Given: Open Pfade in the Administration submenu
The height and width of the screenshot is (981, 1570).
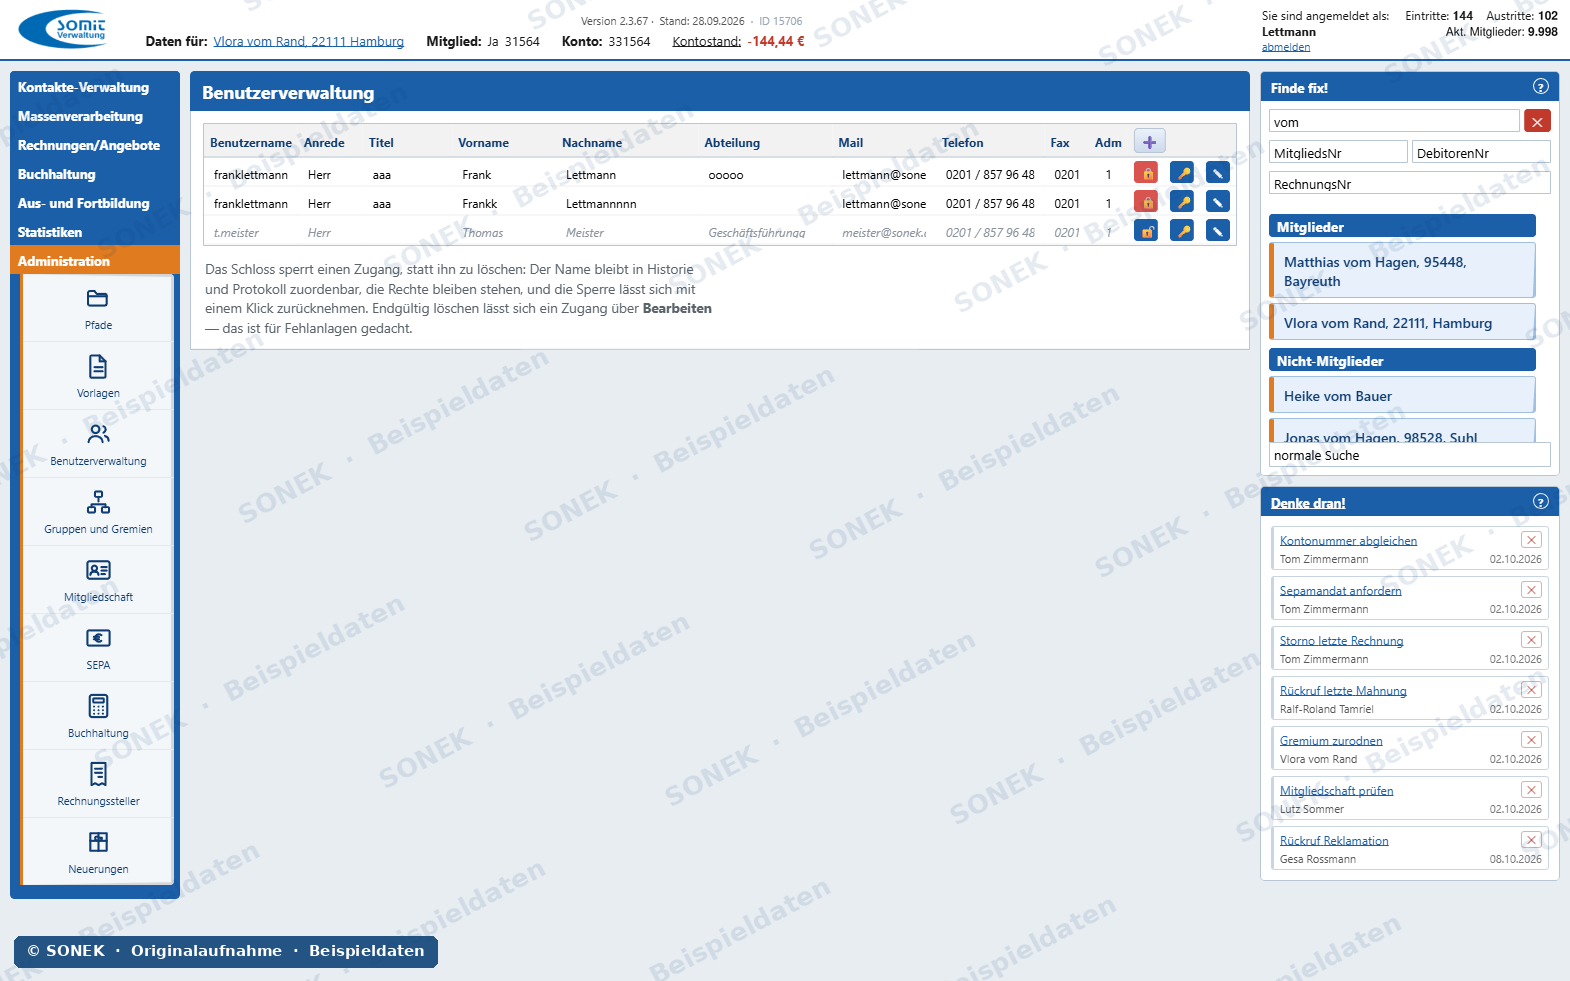Looking at the screenshot, I should tap(98, 309).
